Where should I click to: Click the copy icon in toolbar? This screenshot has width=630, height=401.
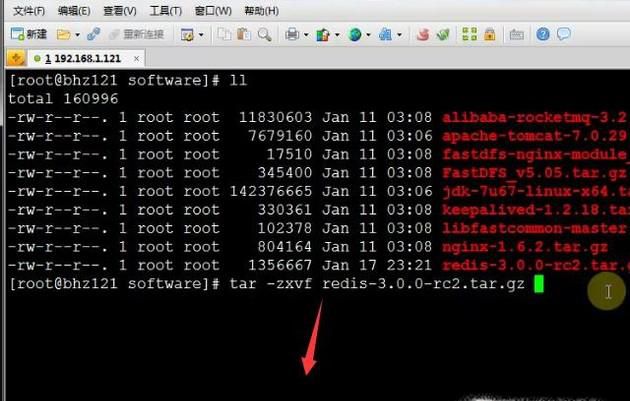coord(224,35)
